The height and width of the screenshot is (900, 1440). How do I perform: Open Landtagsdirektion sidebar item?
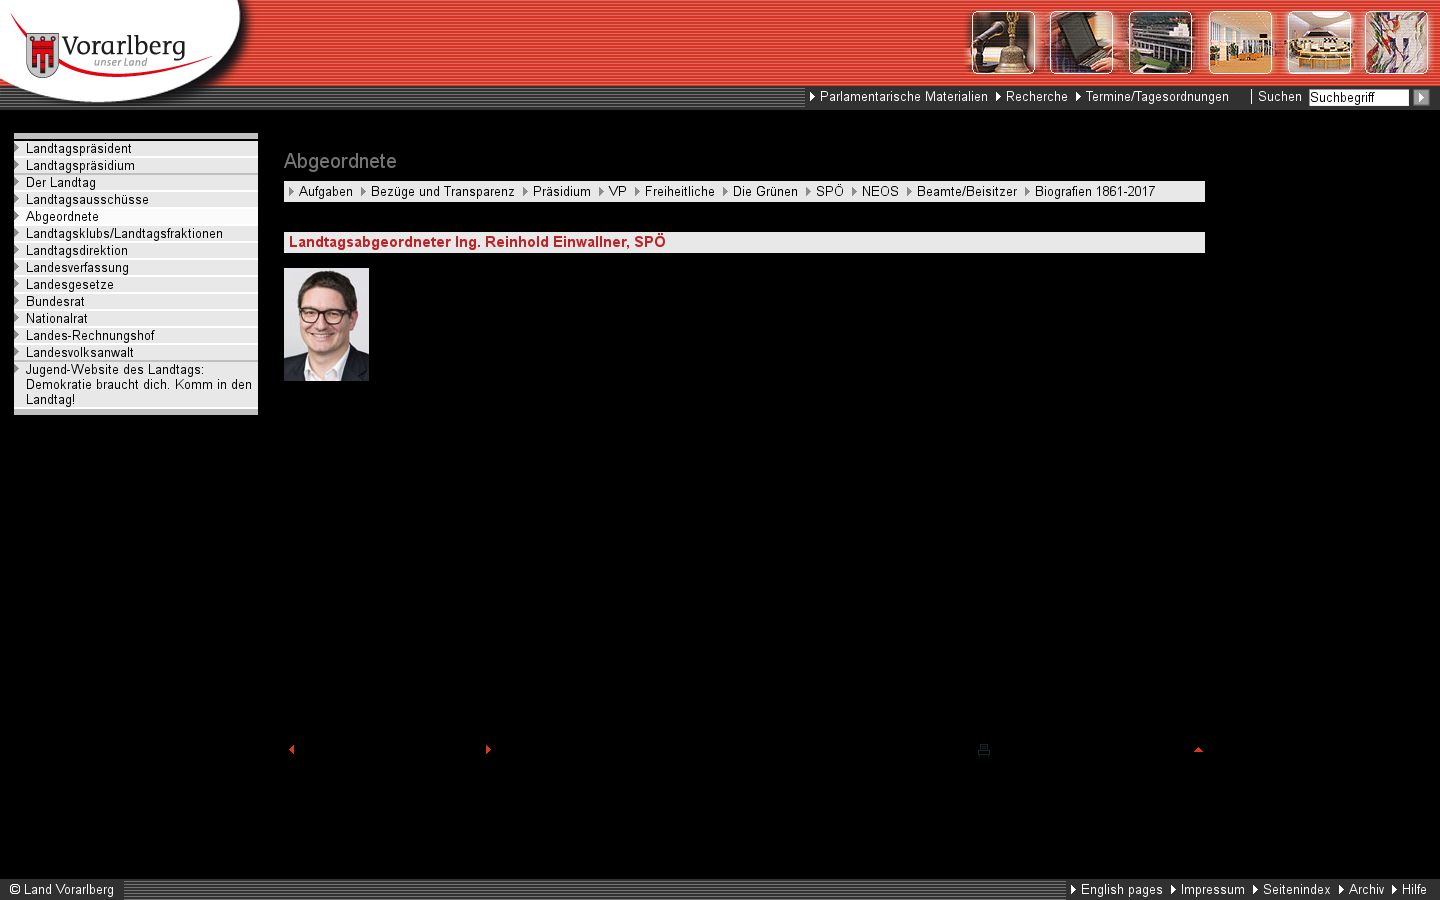136,251
